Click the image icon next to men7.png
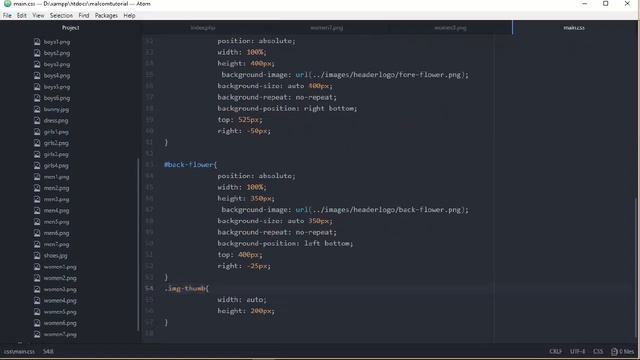The width and height of the screenshot is (640, 360). [x=37, y=244]
